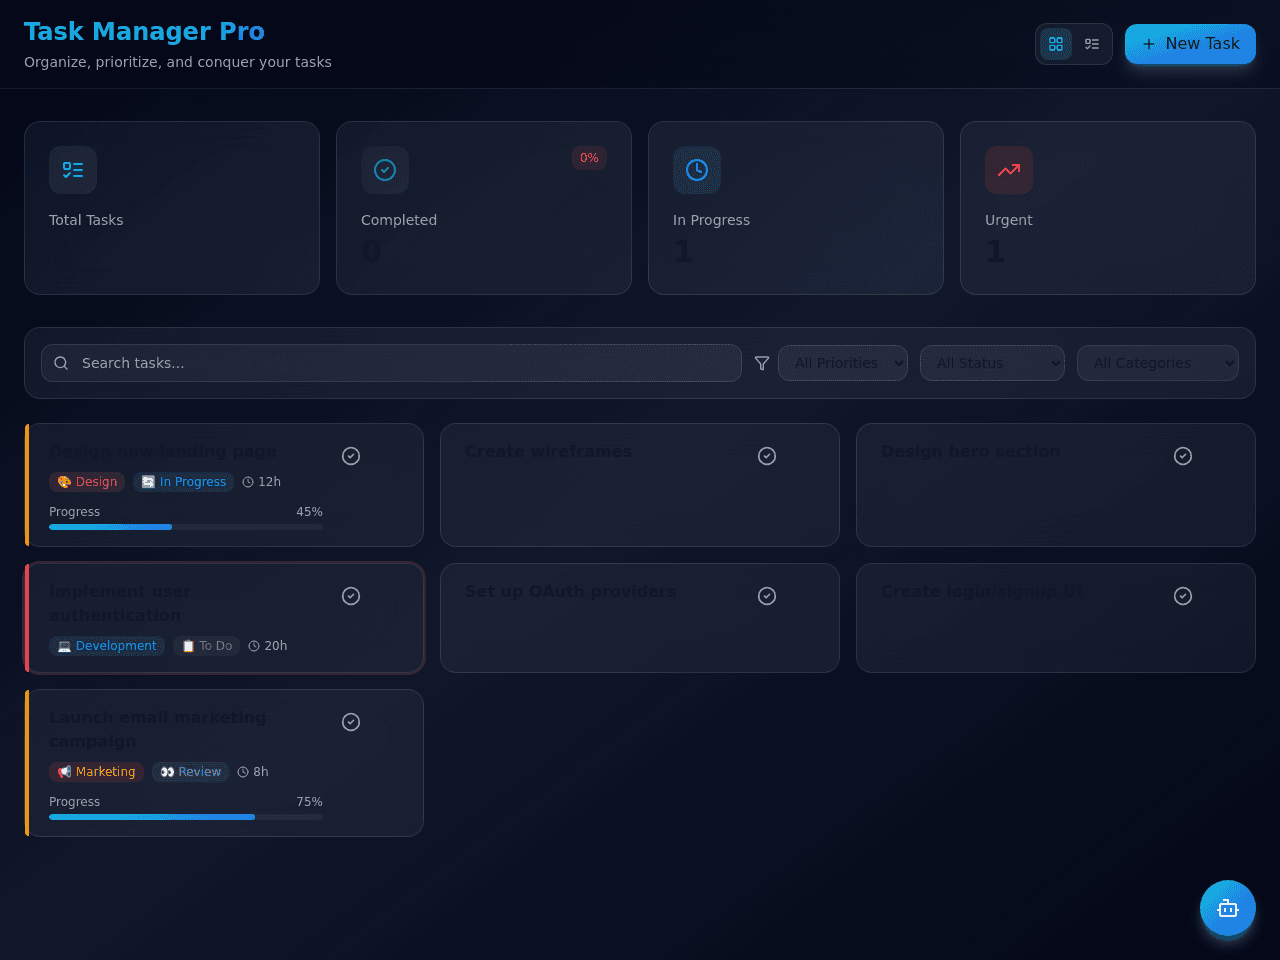Click the Urgent stat label
The height and width of the screenshot is (960, 1280).
pos(1008,220)
